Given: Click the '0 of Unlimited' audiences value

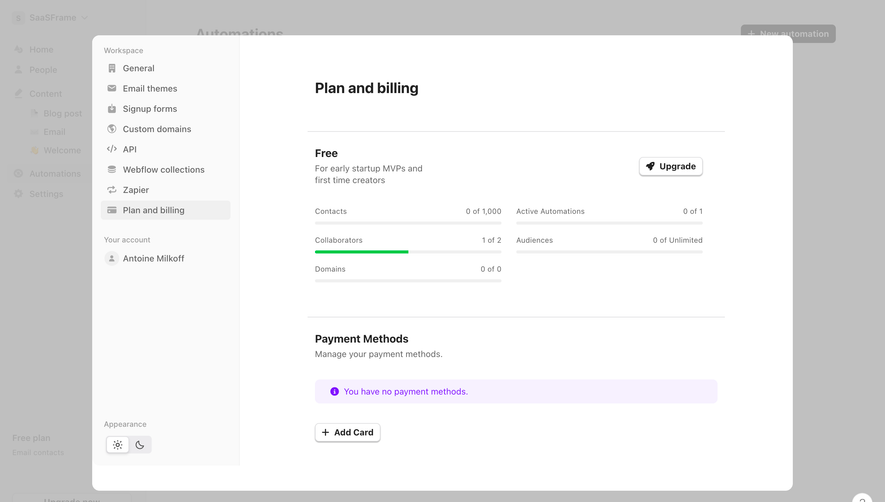Looking at the screenshot, I should (677, 240).
